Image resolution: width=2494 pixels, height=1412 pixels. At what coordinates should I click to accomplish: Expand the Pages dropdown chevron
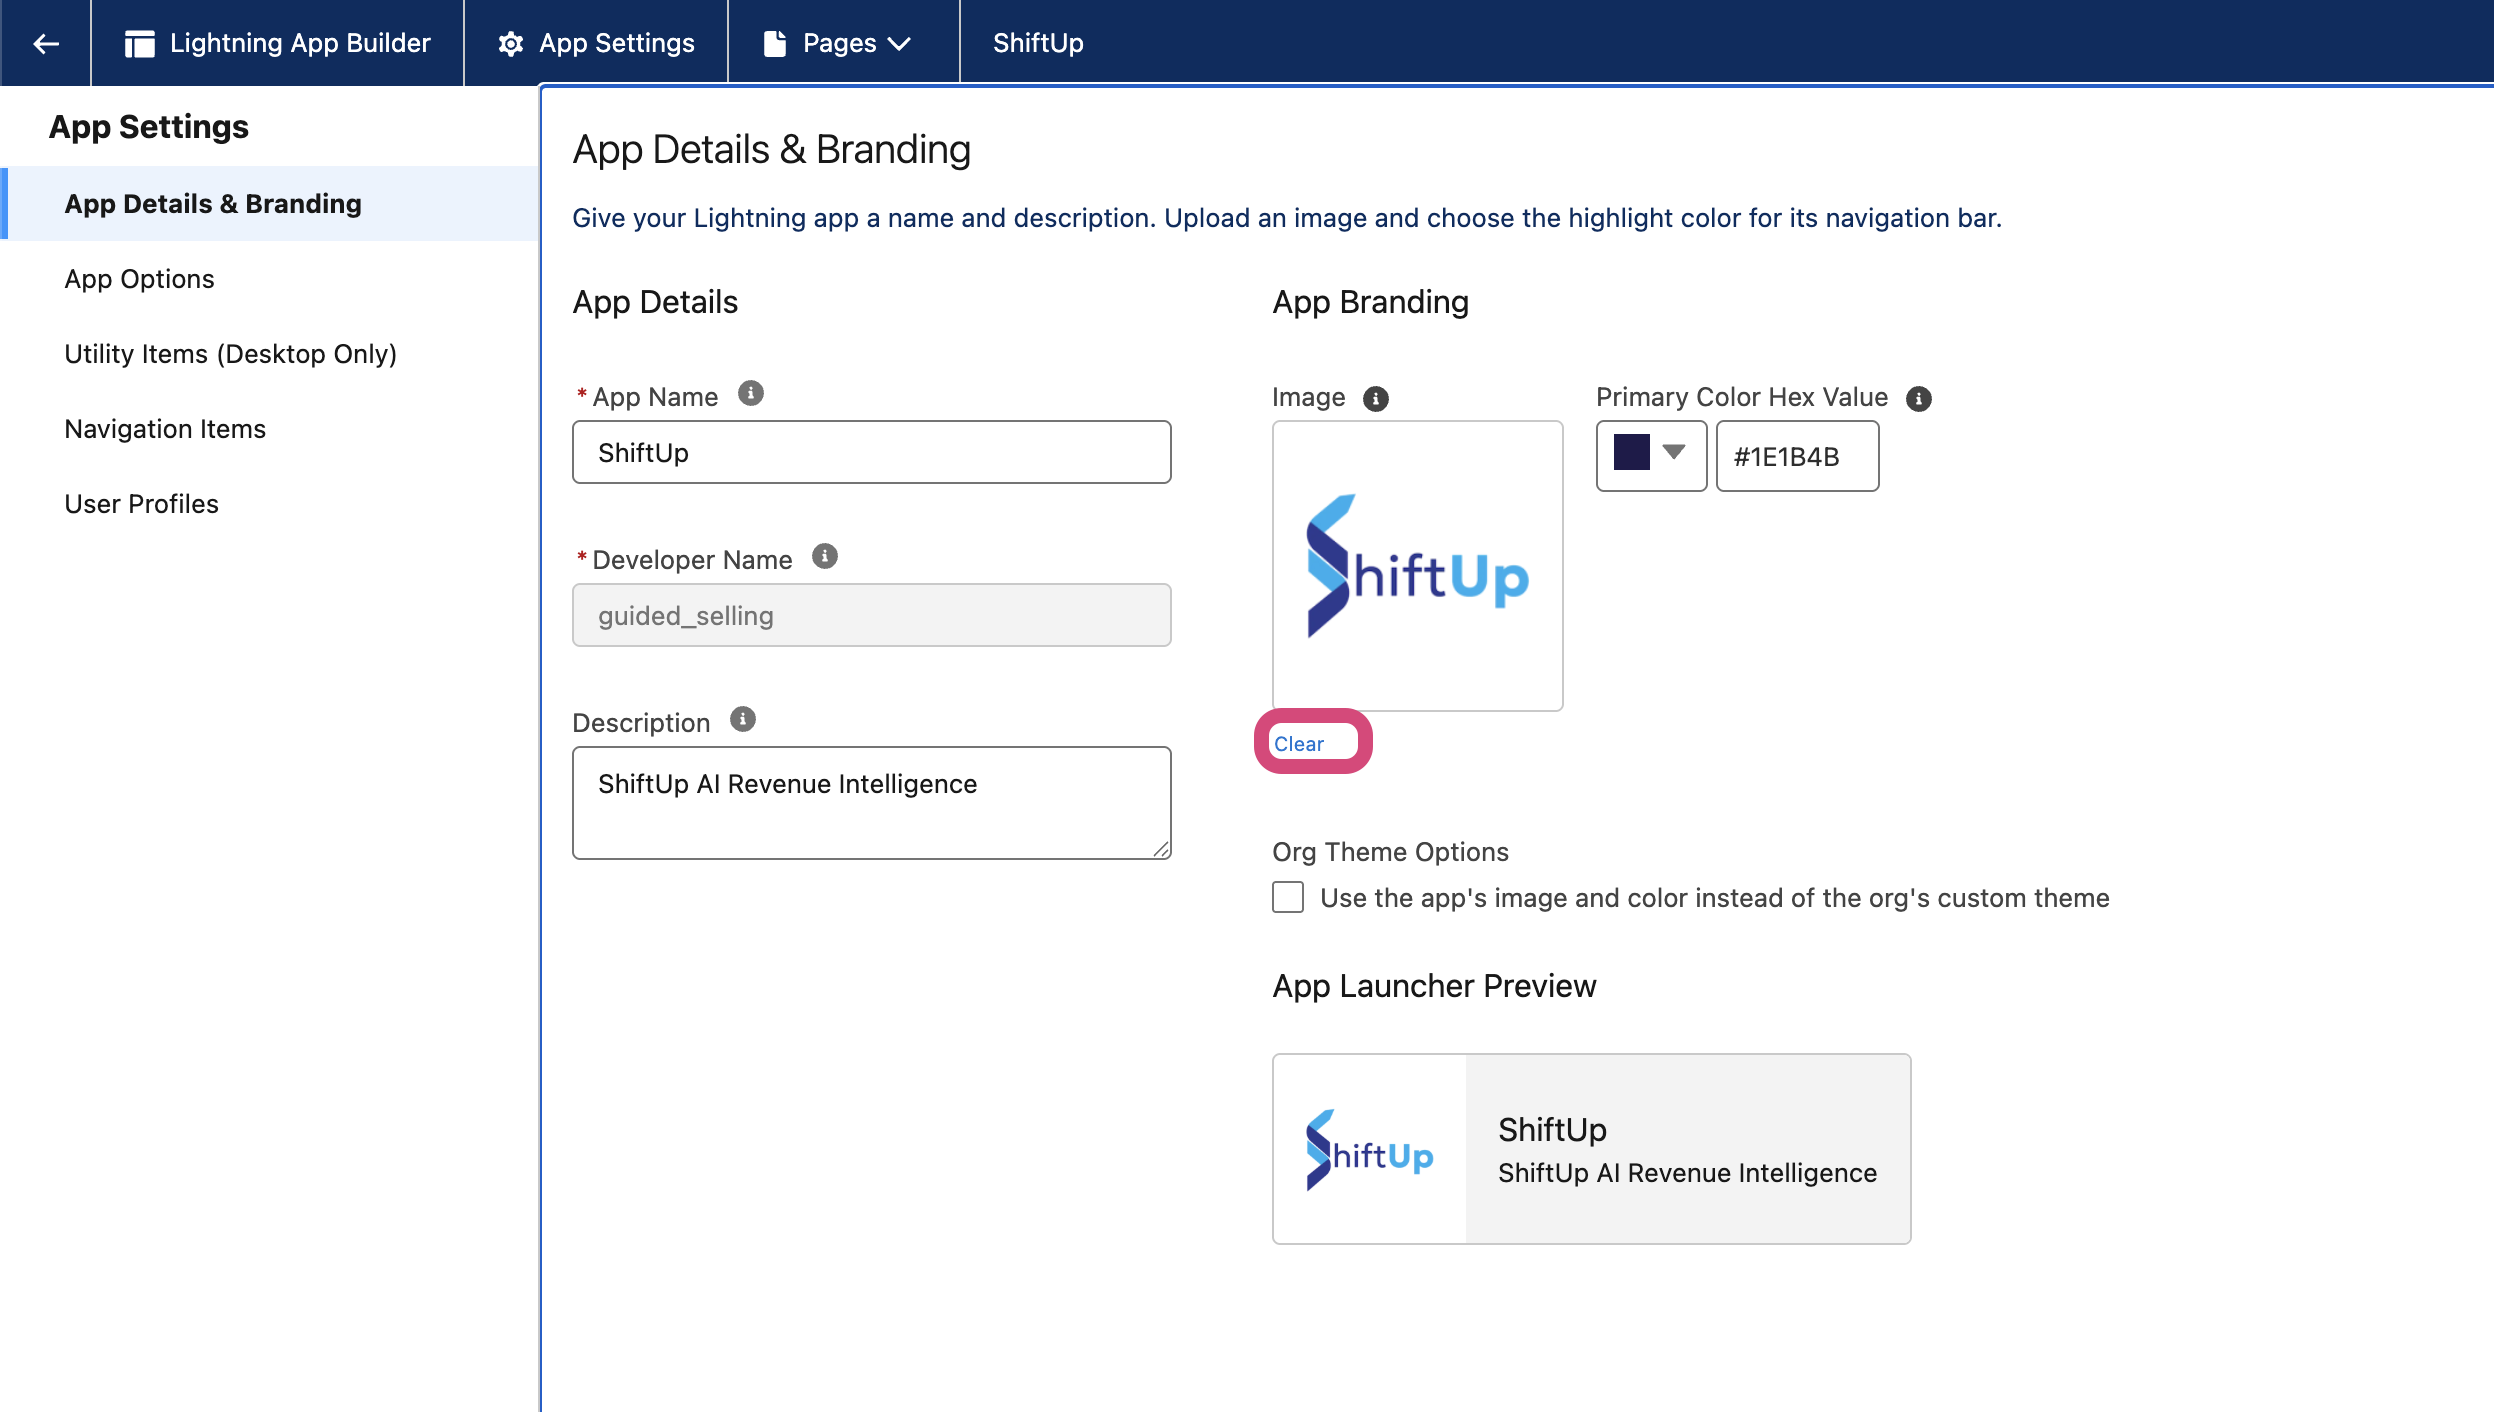click(899, 44)
